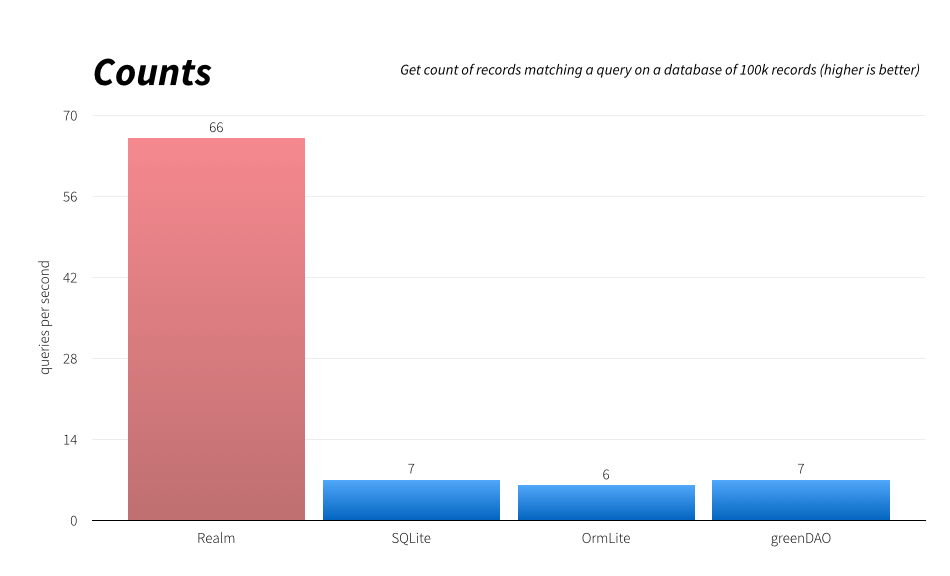This screenshot has width=950, height=576.
Task: Click the blue SQLite bar
Action: coord(411,500)
